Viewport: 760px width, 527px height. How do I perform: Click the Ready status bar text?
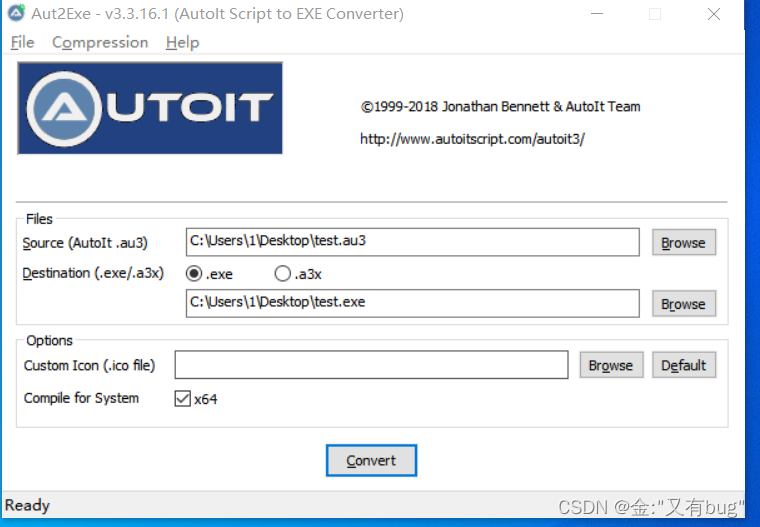pyautogui.click(x=27, y=505)
